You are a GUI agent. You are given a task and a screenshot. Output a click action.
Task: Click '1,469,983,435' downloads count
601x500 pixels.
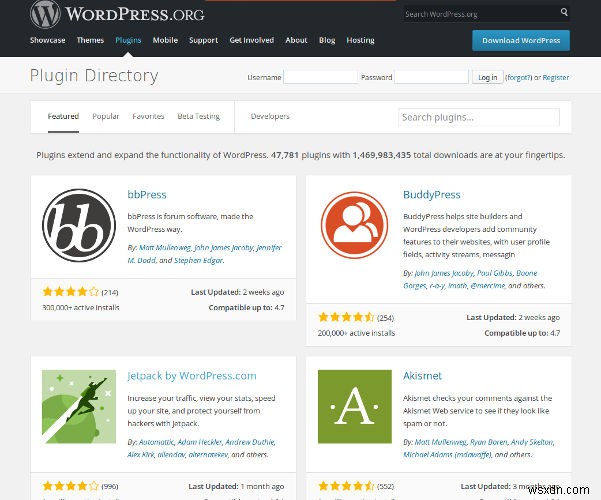tap(381, 155)
